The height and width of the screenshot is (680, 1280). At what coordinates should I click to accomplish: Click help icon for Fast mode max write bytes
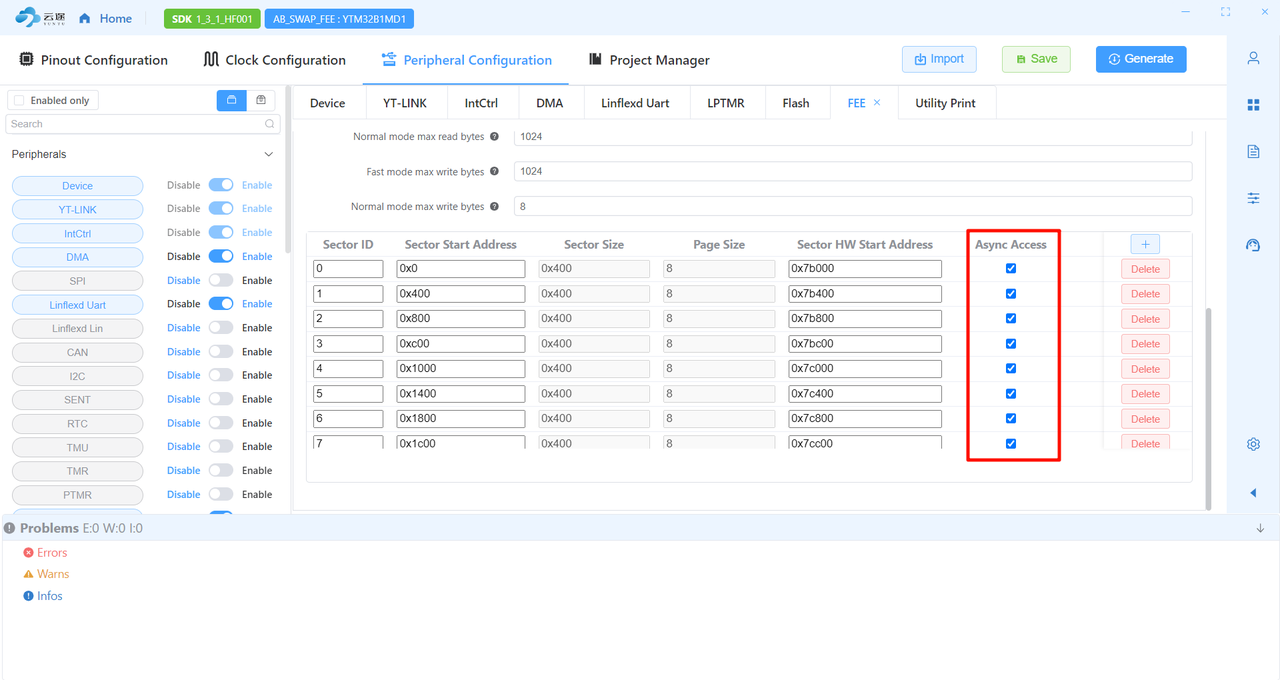coord(494,172)
